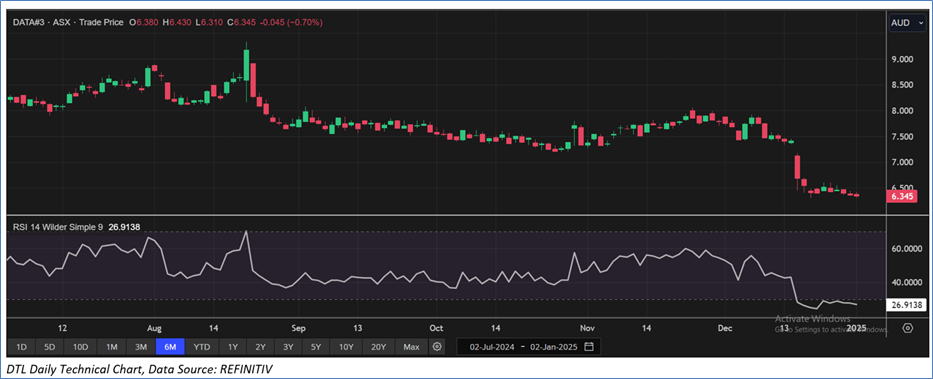
Task: Click the Dec label on time axis
Action: coord(724,328)
